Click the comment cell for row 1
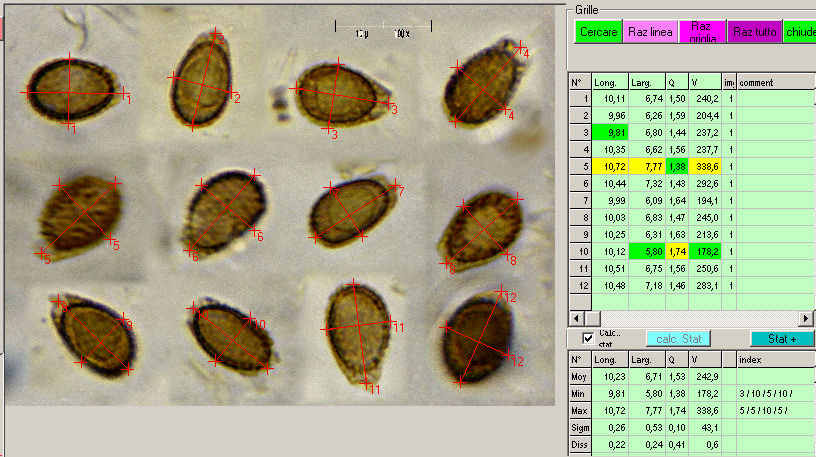This screenshot has height=457, width=816. click(775, 98)
